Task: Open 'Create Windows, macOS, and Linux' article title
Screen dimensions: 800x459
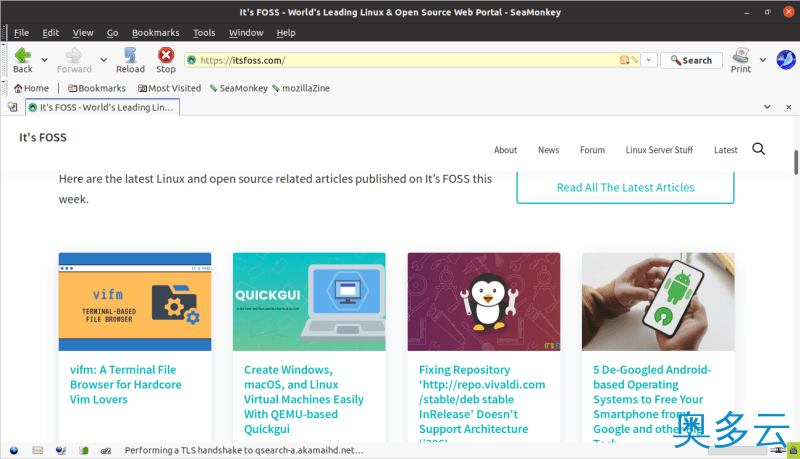Action: click(x=304, y=399)
